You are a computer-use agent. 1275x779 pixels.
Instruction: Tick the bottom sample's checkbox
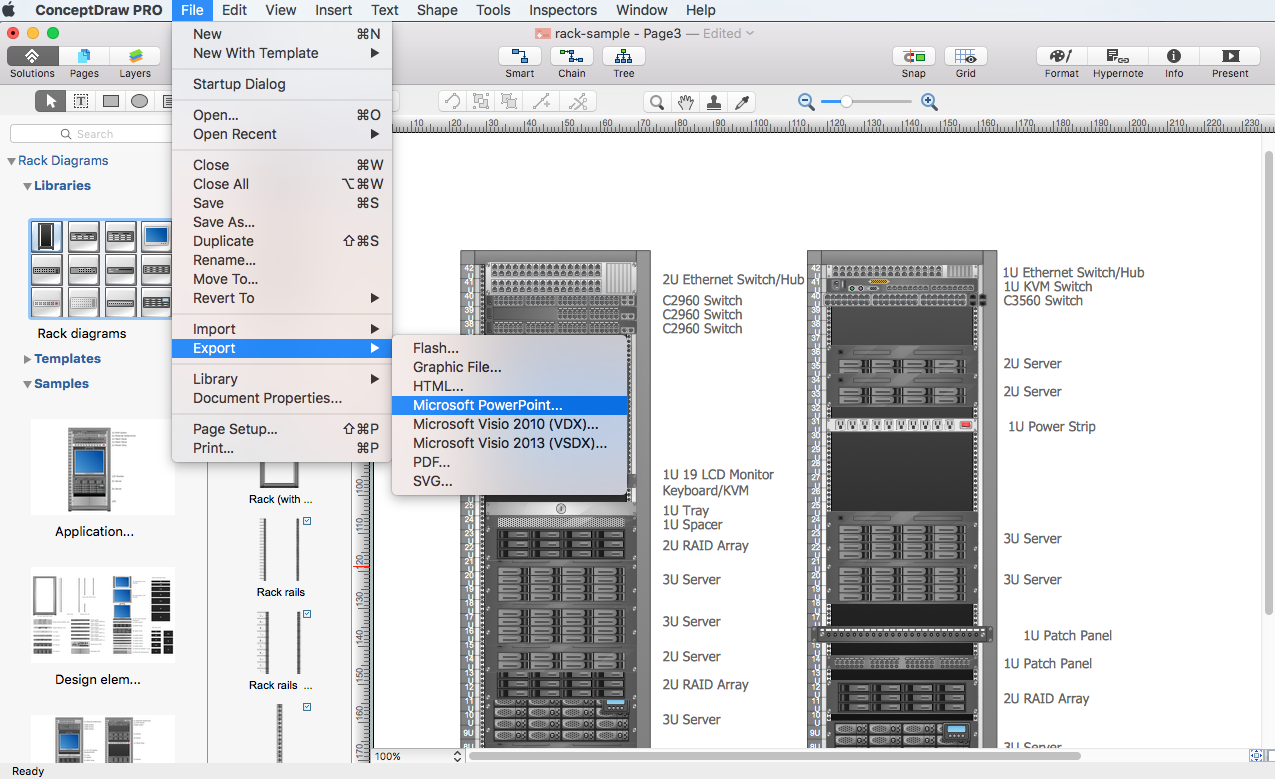pyautogui.click(x=307, y=707)
